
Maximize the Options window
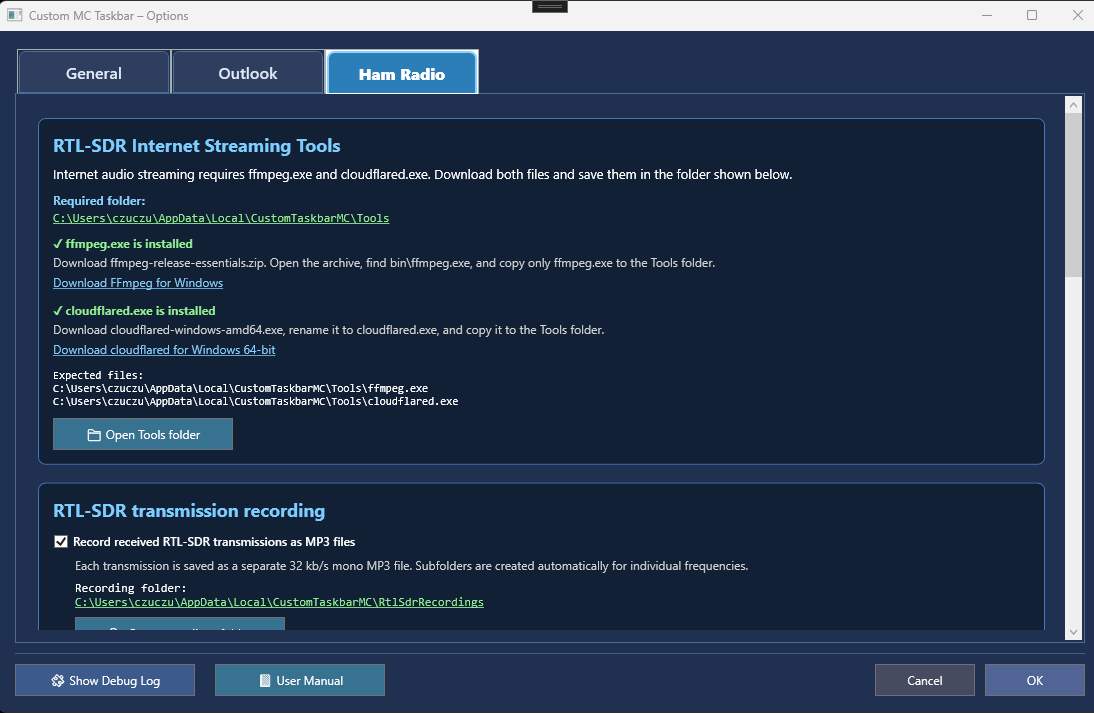(1032, 15)
